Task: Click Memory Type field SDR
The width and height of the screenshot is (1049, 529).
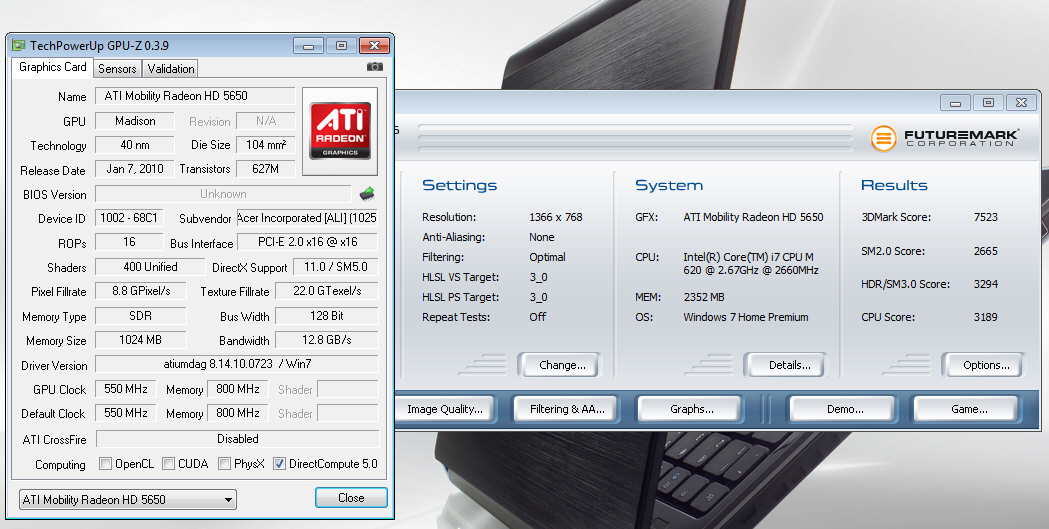Action: [140, 316]
